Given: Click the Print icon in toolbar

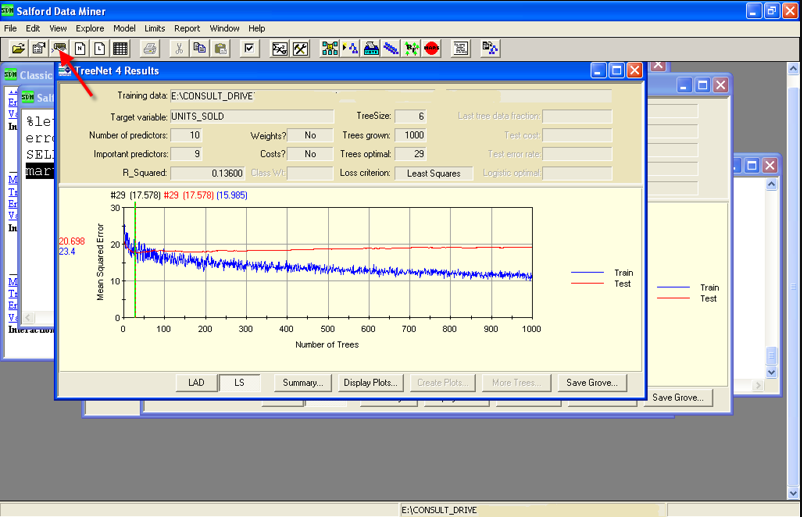Looking at the screenshot, I should tap(149, 48).
